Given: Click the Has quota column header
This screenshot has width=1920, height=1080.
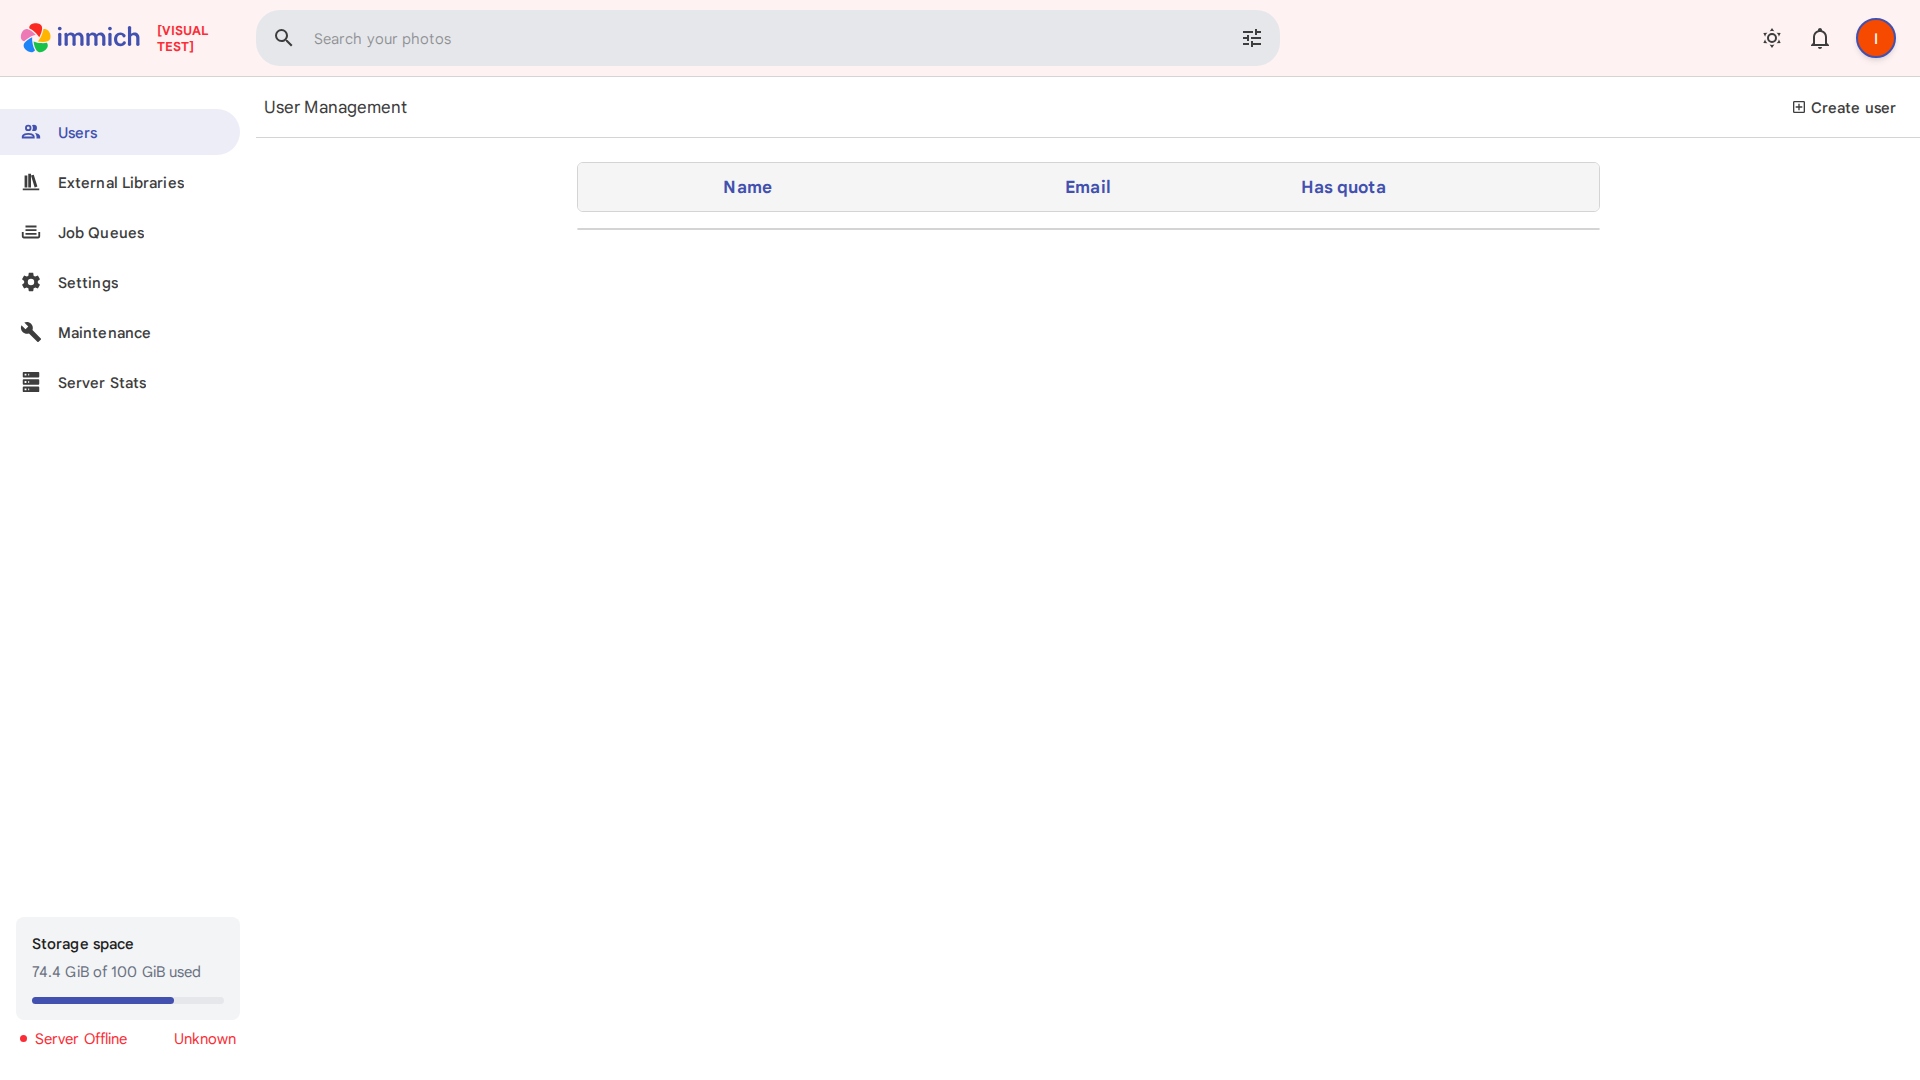Looking at the screenshot, I should click(x=1343, y=187).
